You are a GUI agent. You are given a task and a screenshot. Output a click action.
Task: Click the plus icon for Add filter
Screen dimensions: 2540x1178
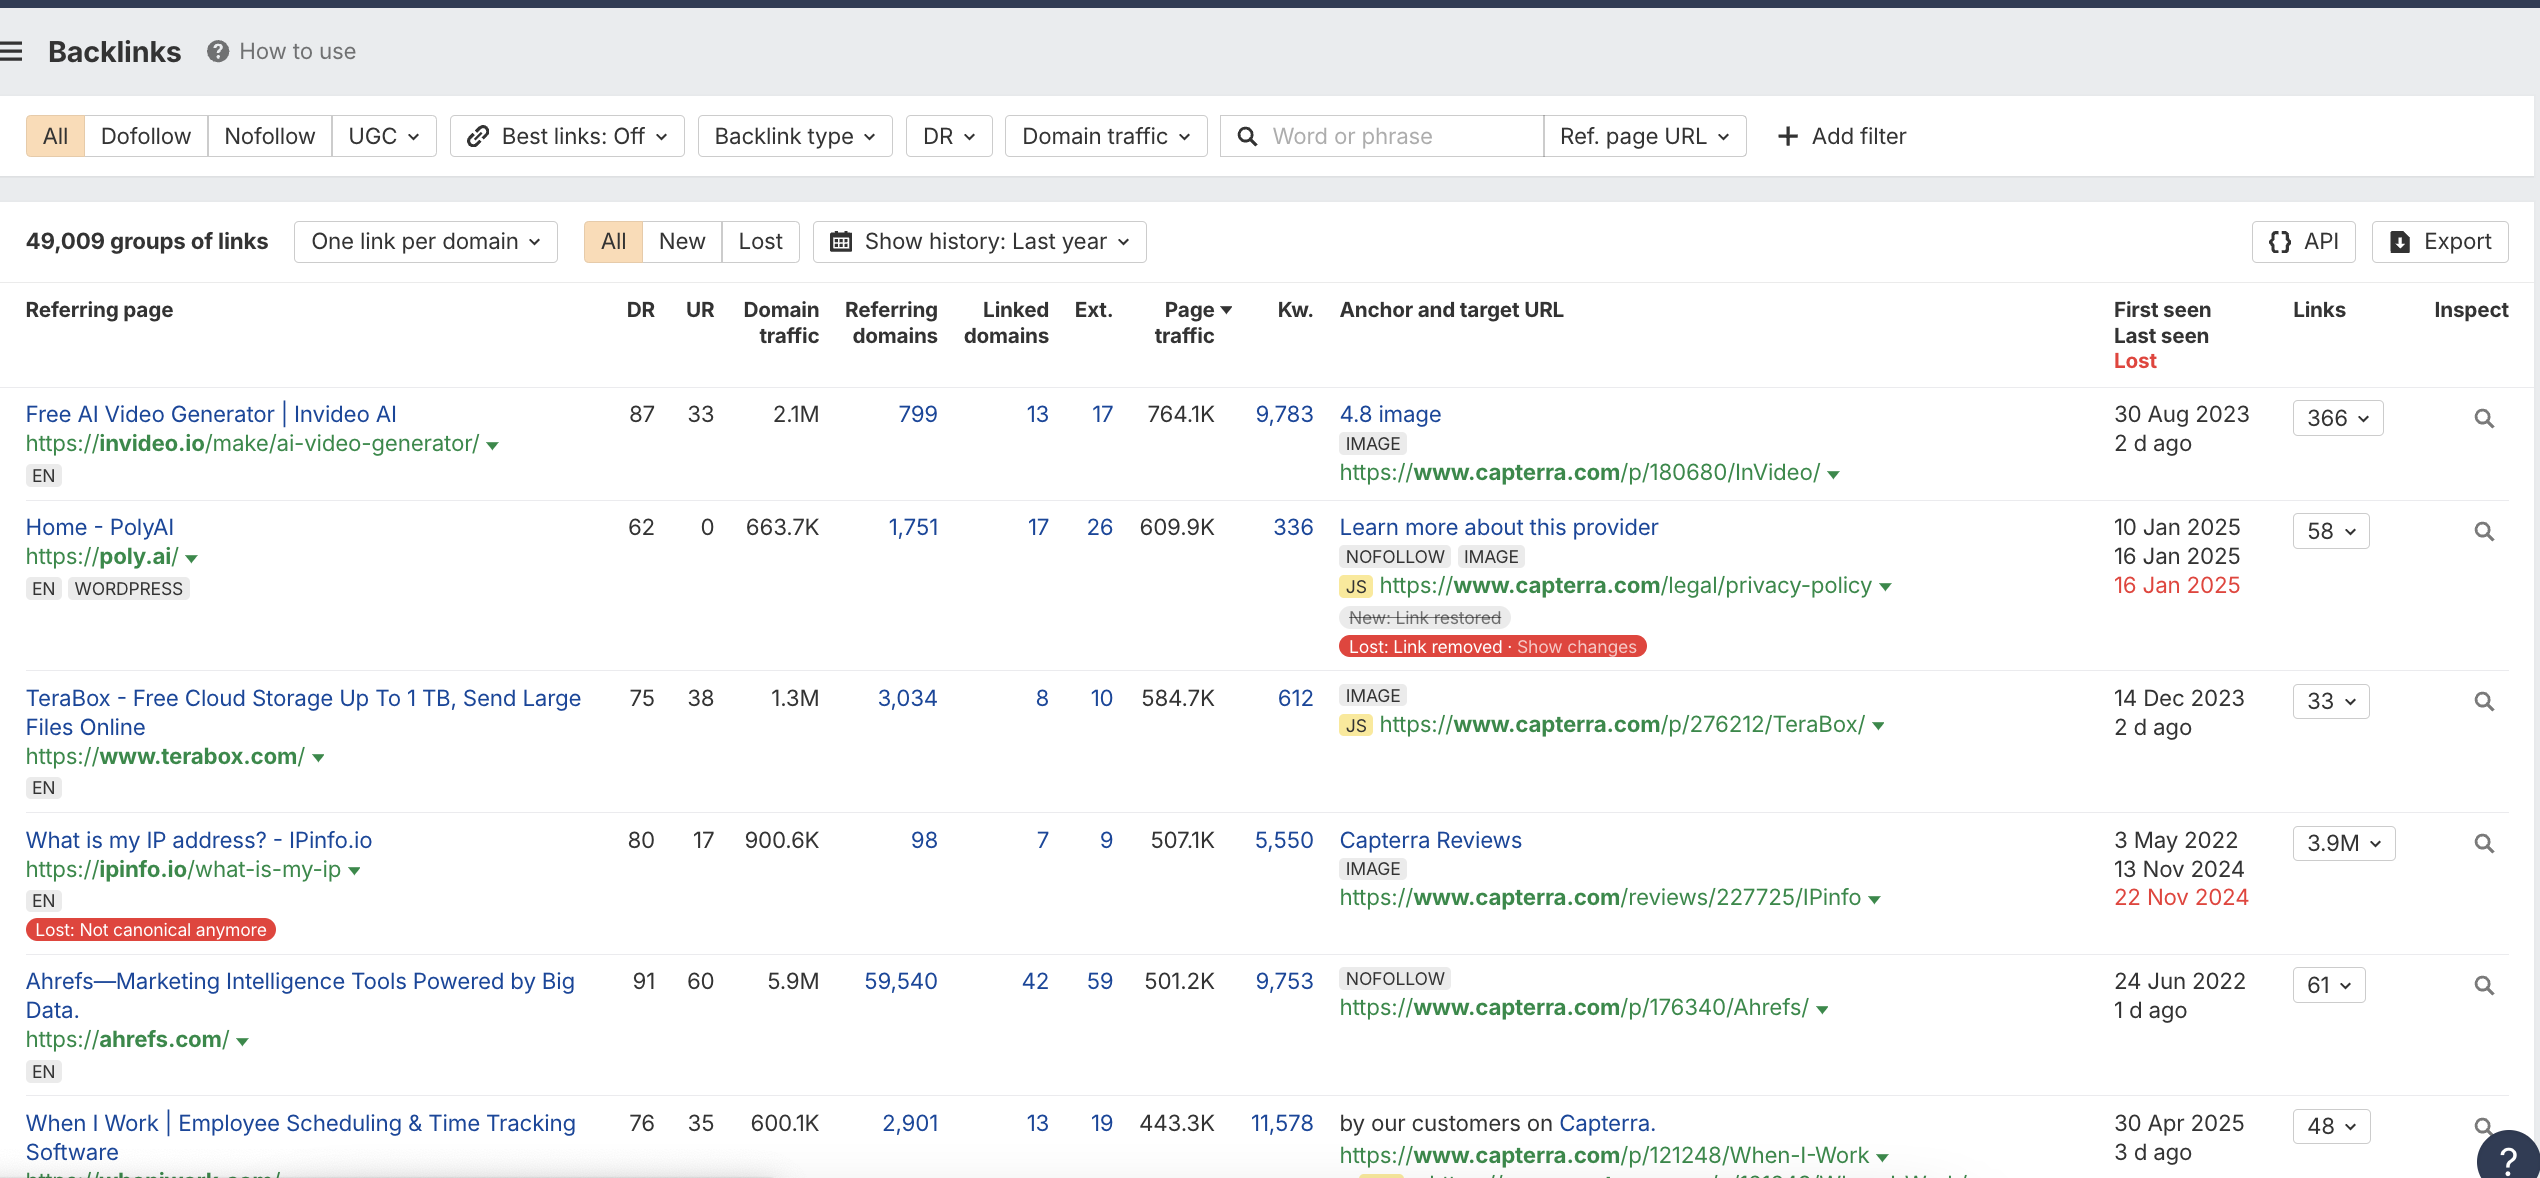[1788, 136]
